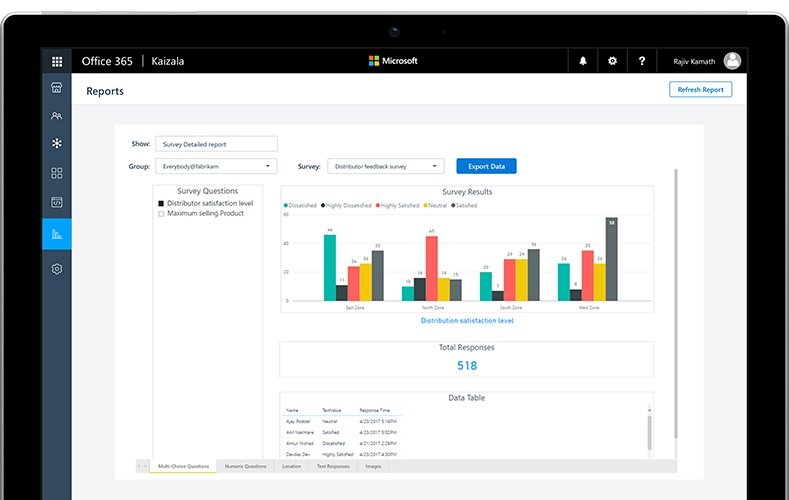
Task: Switch to the Text Responses tab
Action: [333, 466]
